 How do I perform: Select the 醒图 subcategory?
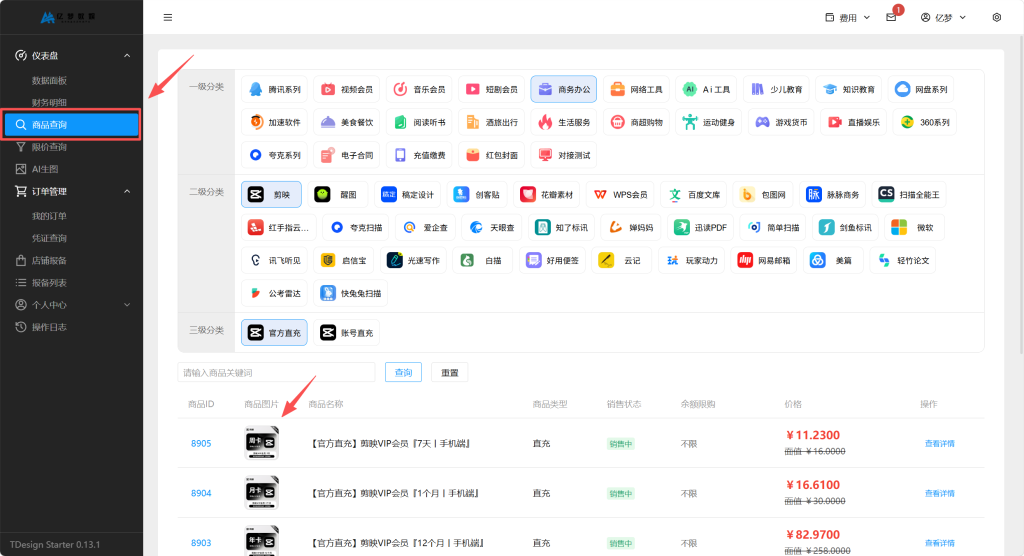(338, 195)
